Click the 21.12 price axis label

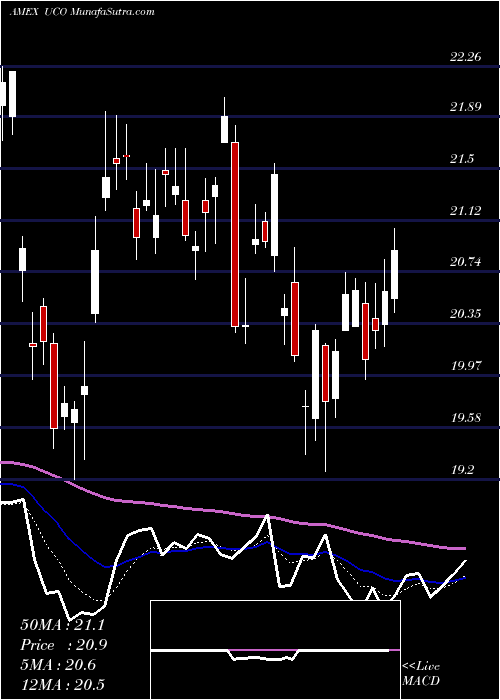(x=466, y=210)
